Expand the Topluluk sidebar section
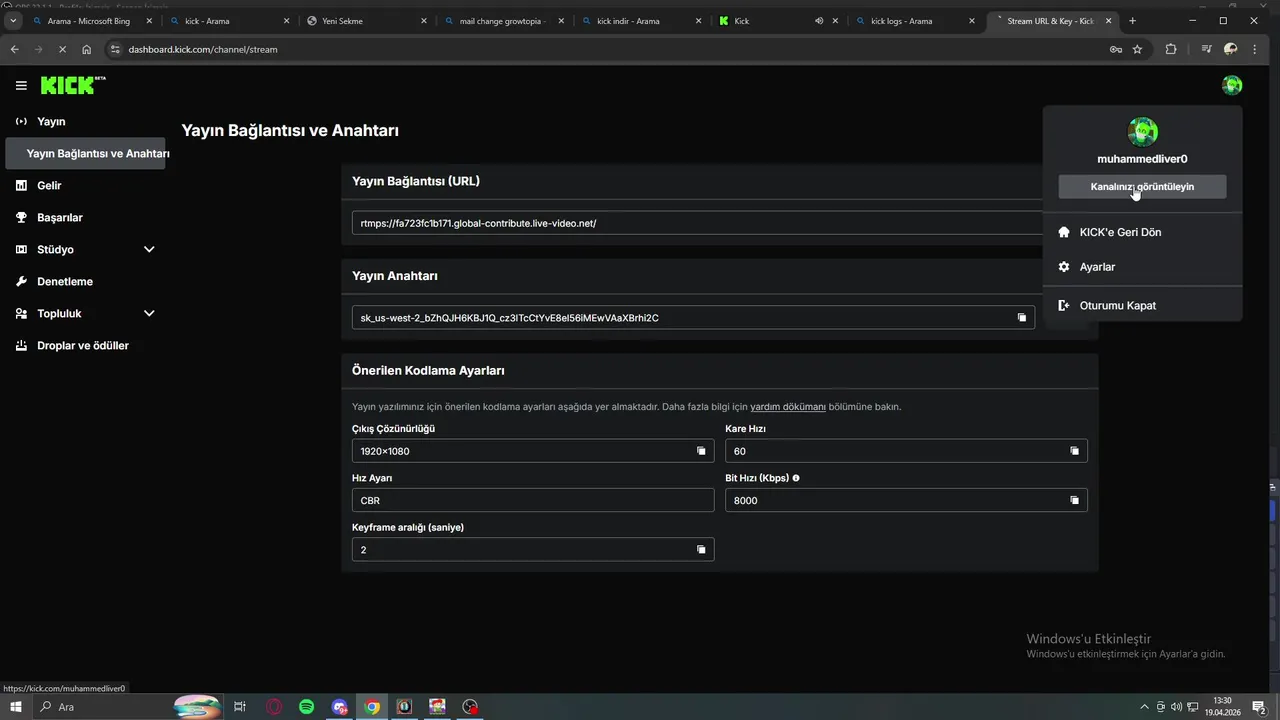The image size is (1280, 720). click(149, 313)
